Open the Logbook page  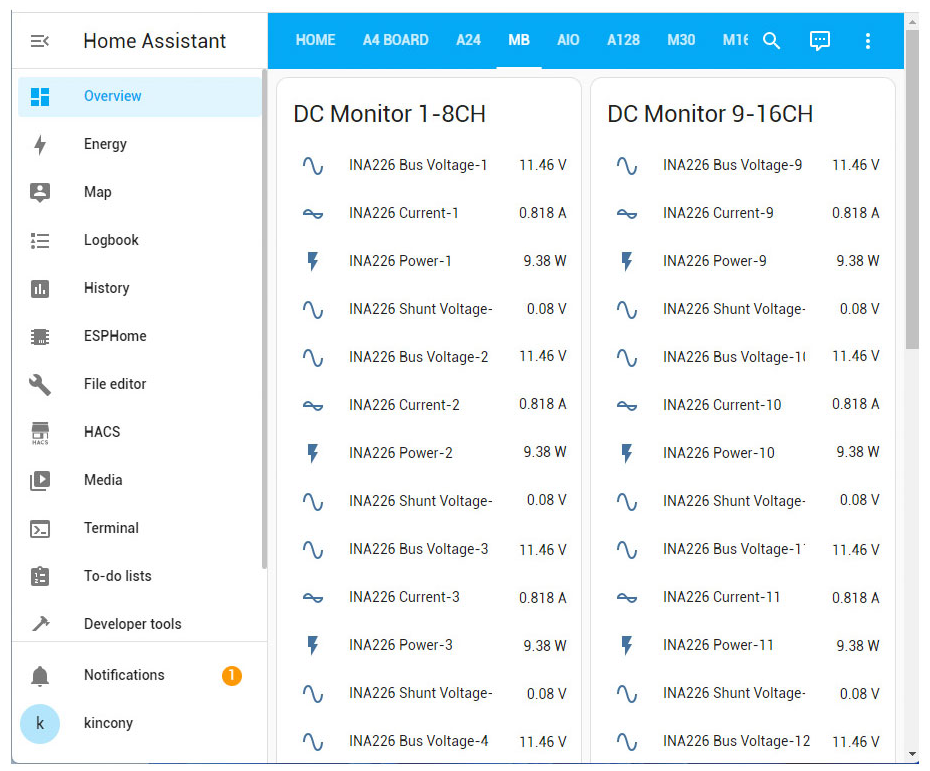[x=111, y=240]
